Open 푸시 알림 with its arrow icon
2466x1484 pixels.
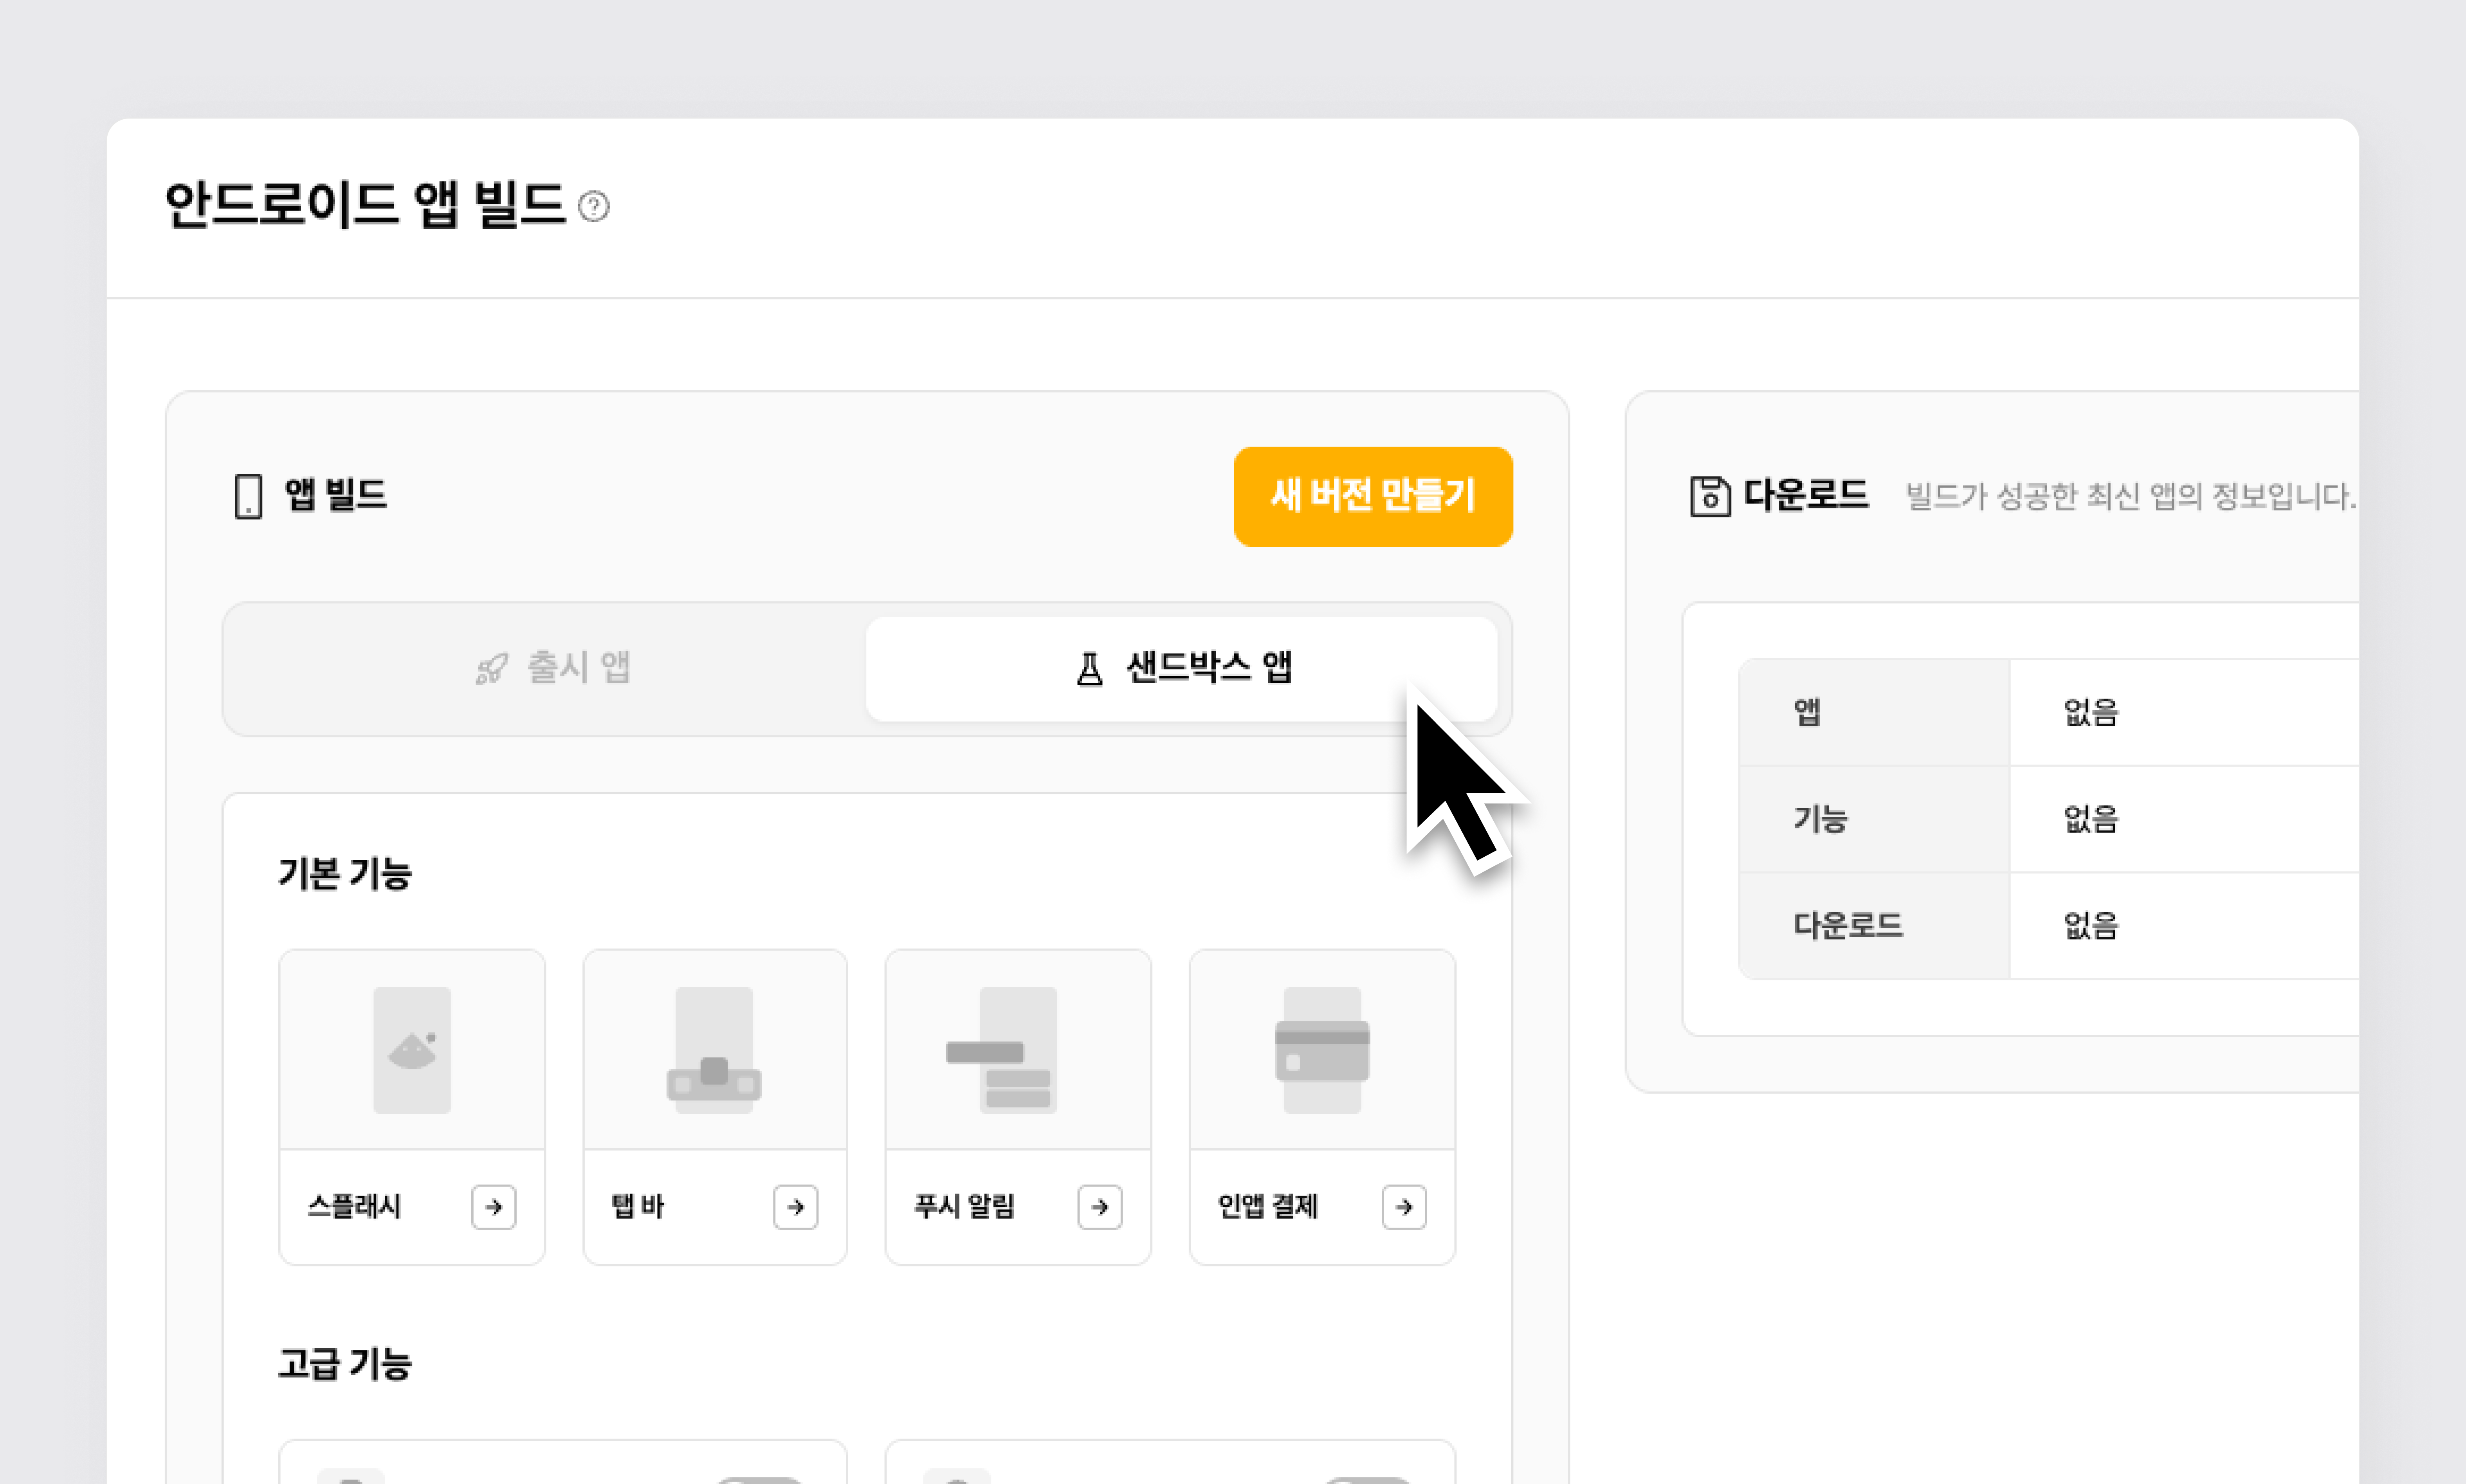click(1100, 1207)
